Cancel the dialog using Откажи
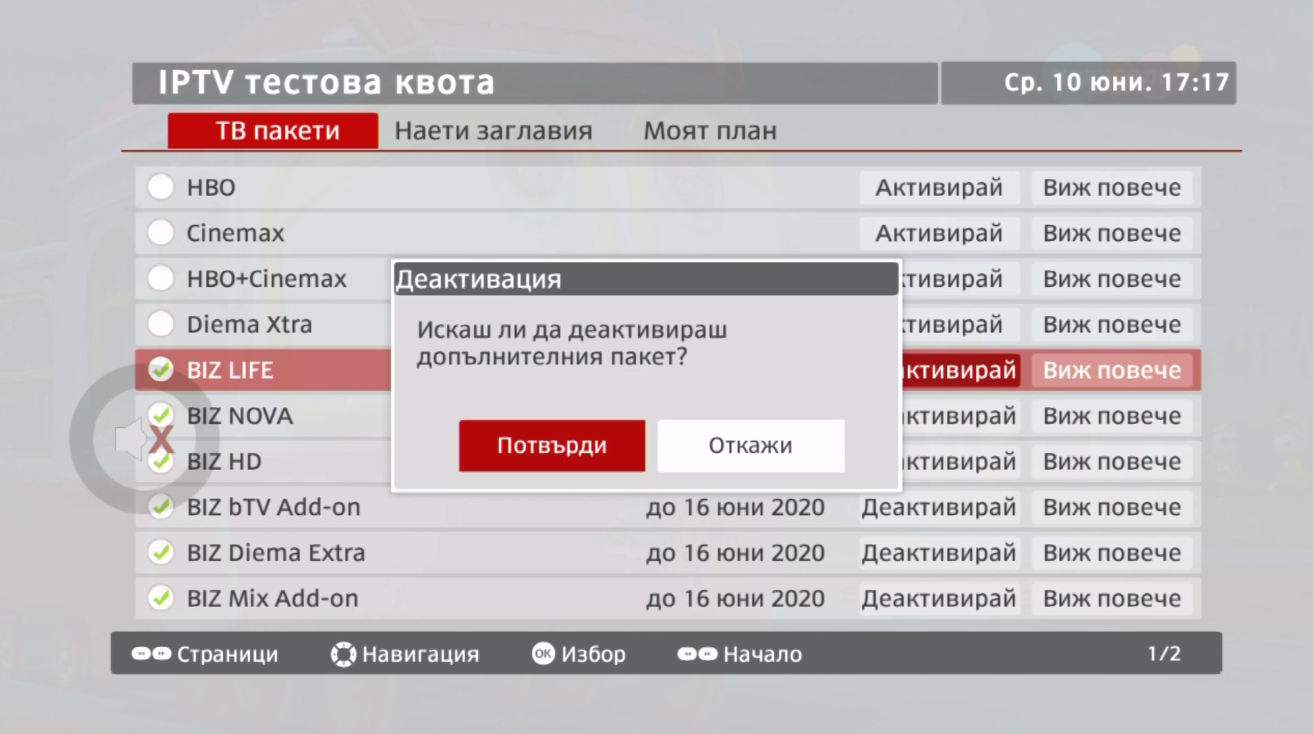This screenshot has height=734, width=1313. click(751, 445)
